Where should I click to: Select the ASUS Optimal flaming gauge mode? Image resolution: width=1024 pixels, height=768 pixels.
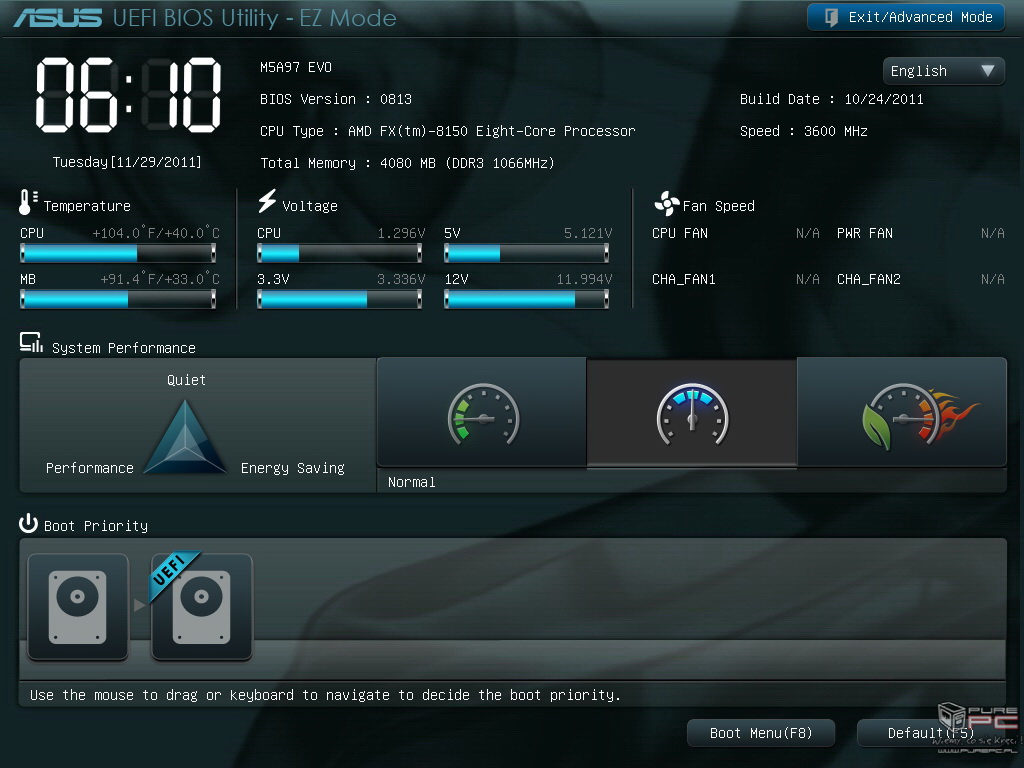[x=902, y=413]
